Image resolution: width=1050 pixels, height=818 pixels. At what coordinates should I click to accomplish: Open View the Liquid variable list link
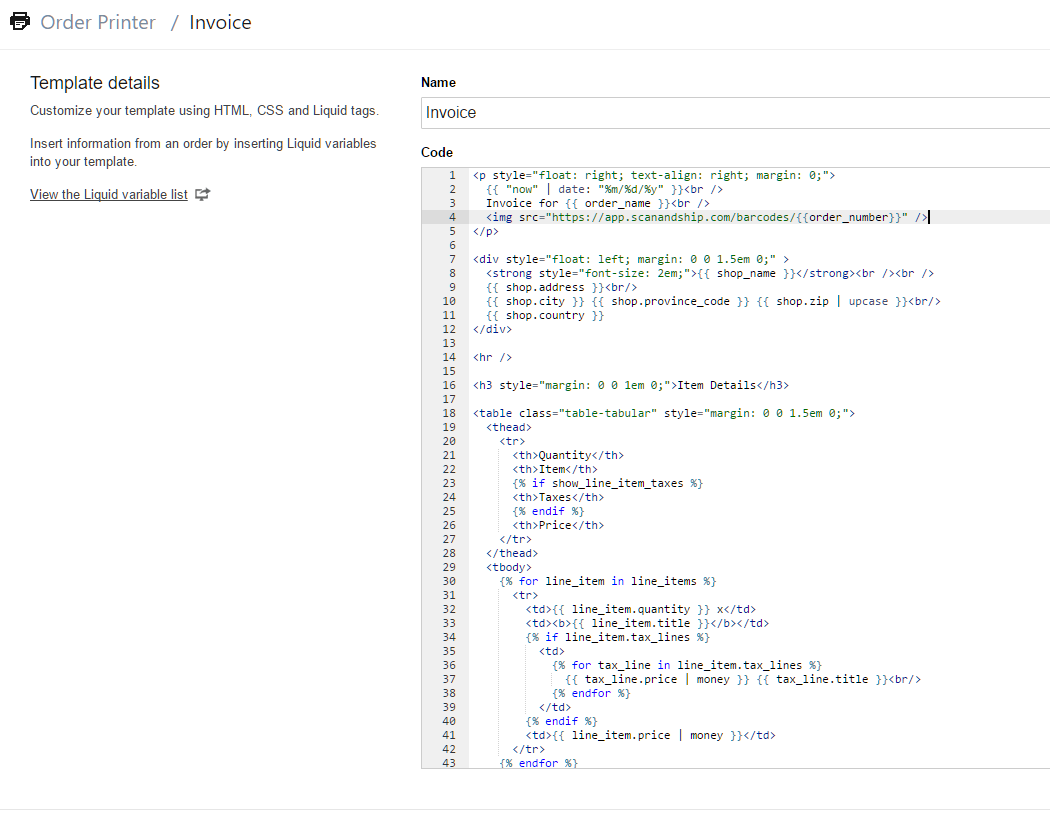click(108, 194)
